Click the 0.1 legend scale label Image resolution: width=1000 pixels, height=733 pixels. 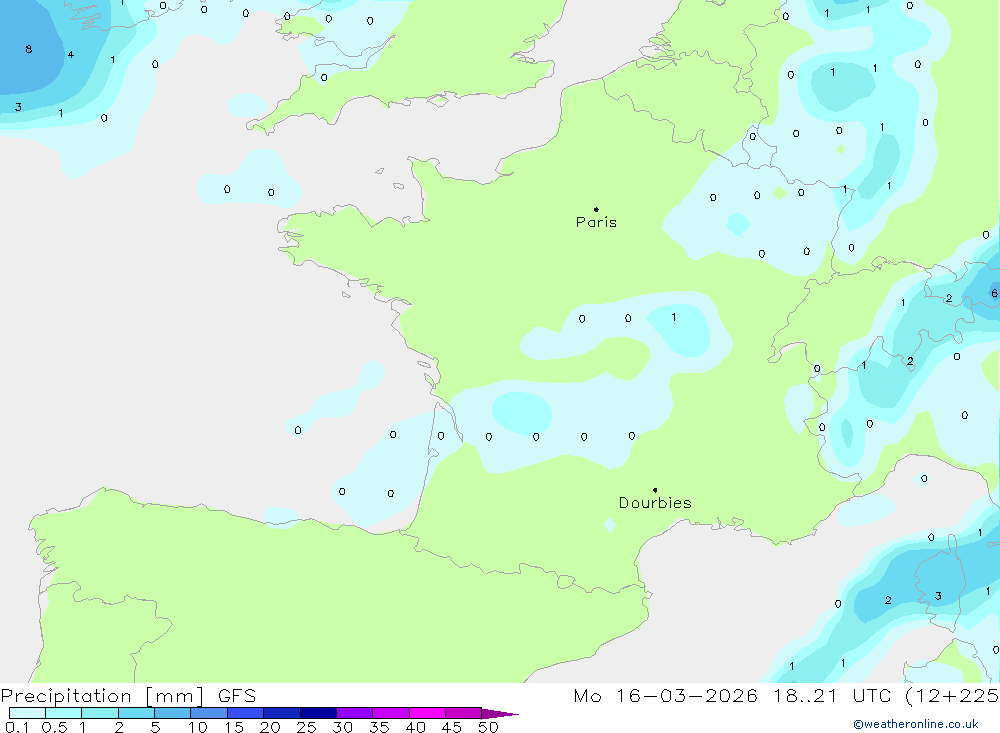click(x=17, y=727)
